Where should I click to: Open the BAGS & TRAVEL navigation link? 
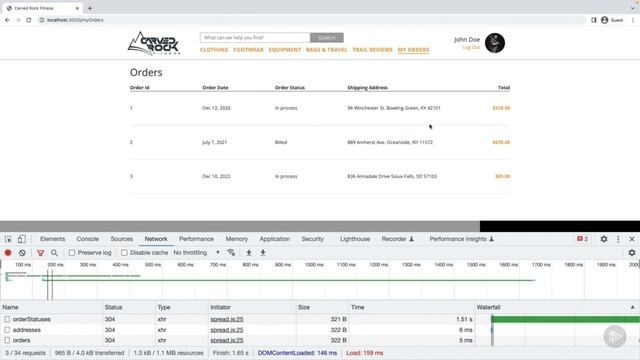click(x=327, y=50)
